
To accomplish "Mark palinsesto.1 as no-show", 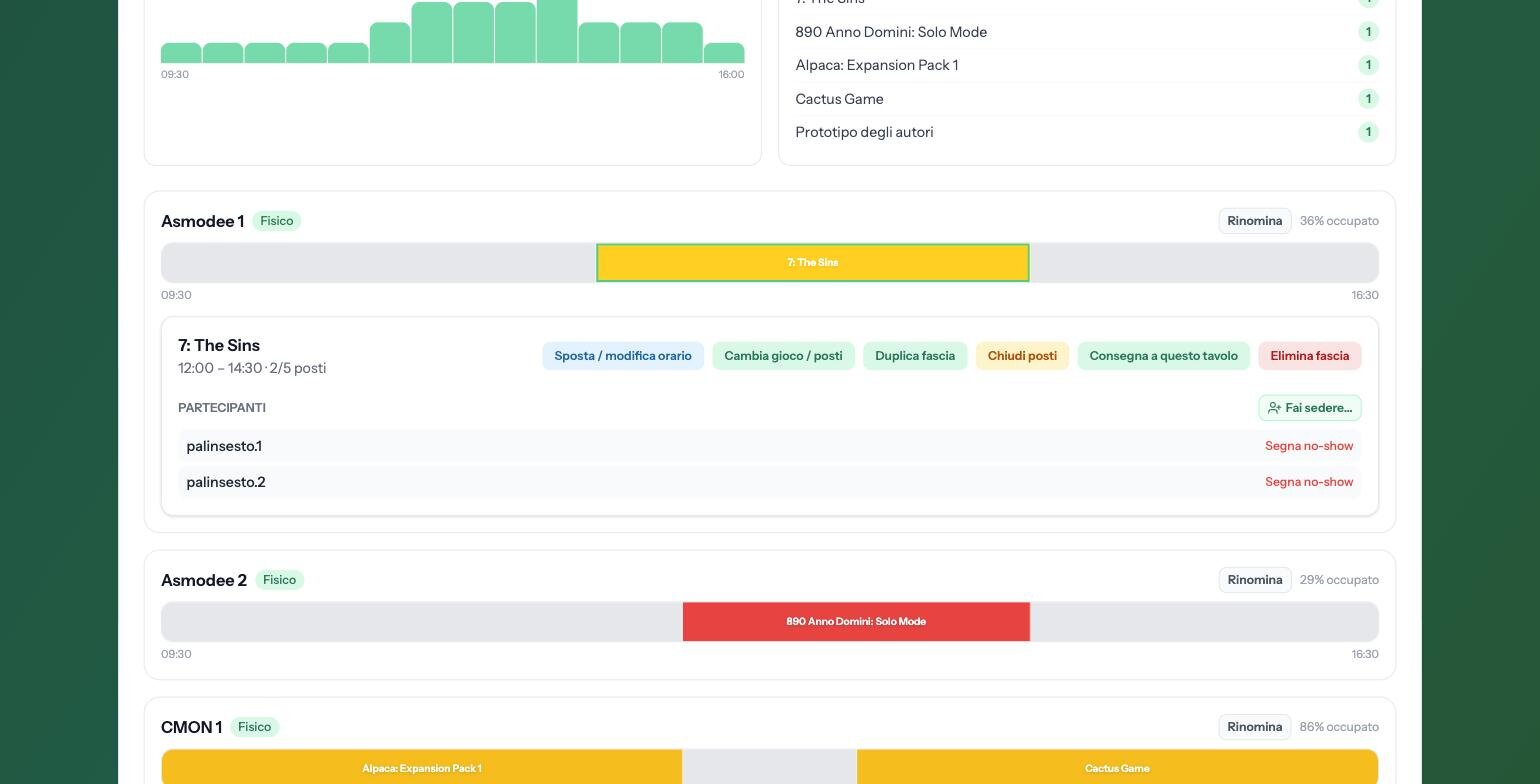I will pos(1309,446).
